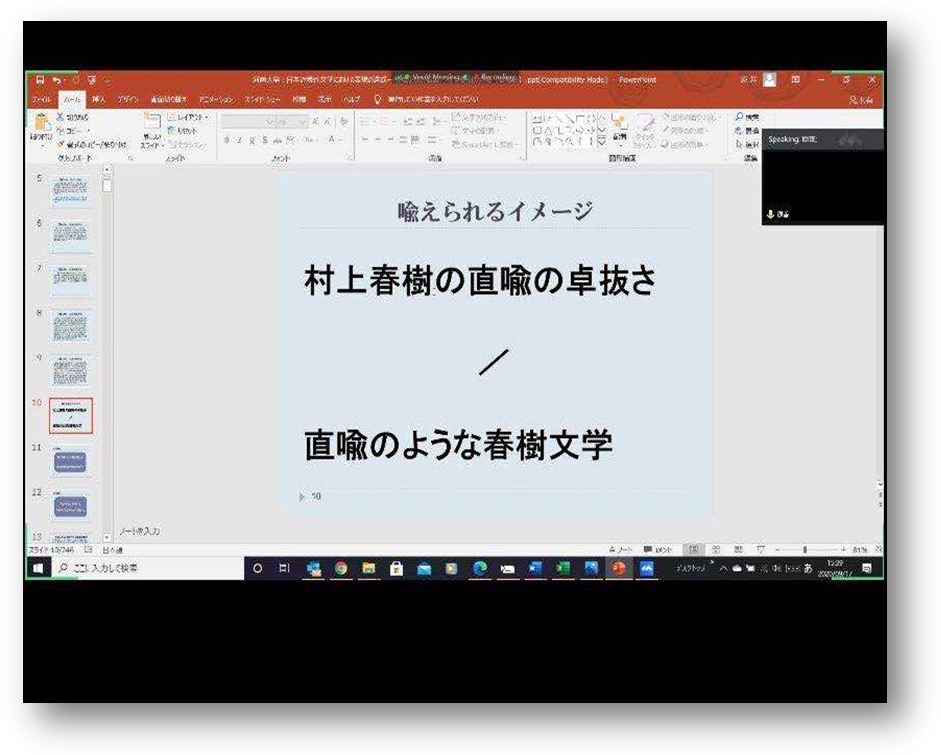Open Animations (アニメーション) tab
Screen dimensions: 941x755
pyautogui.click(x=216, y=99)
